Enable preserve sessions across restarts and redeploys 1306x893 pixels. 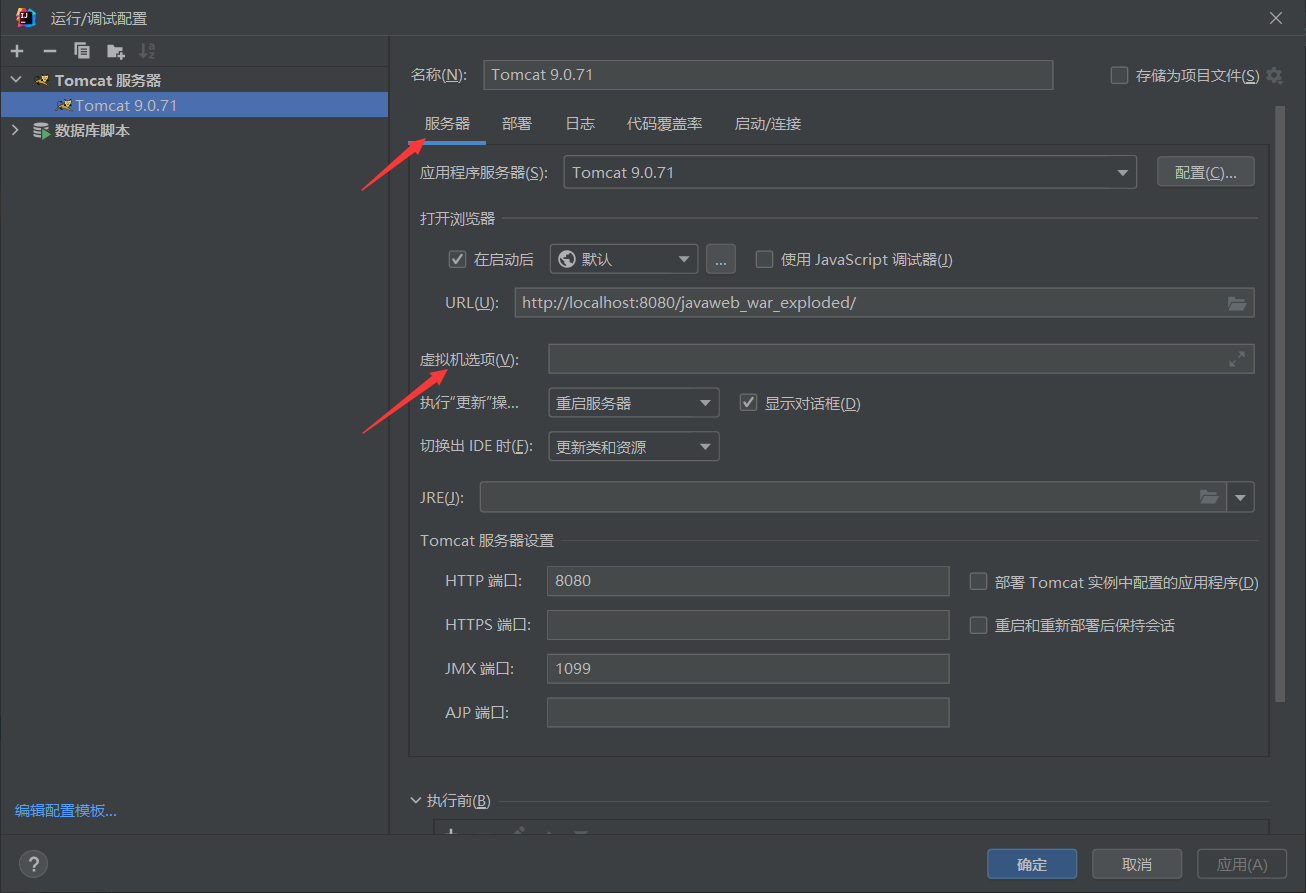pyautogui.click(x=979, y=625)
